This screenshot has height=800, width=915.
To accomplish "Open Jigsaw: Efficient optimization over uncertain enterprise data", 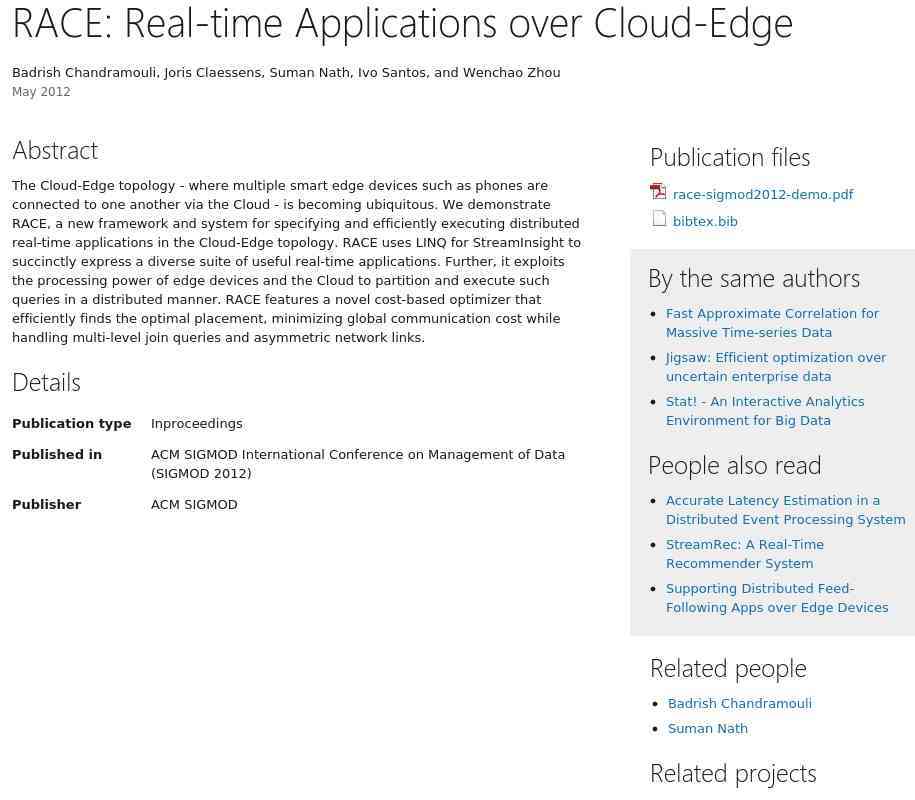I will tap(776, 366).
